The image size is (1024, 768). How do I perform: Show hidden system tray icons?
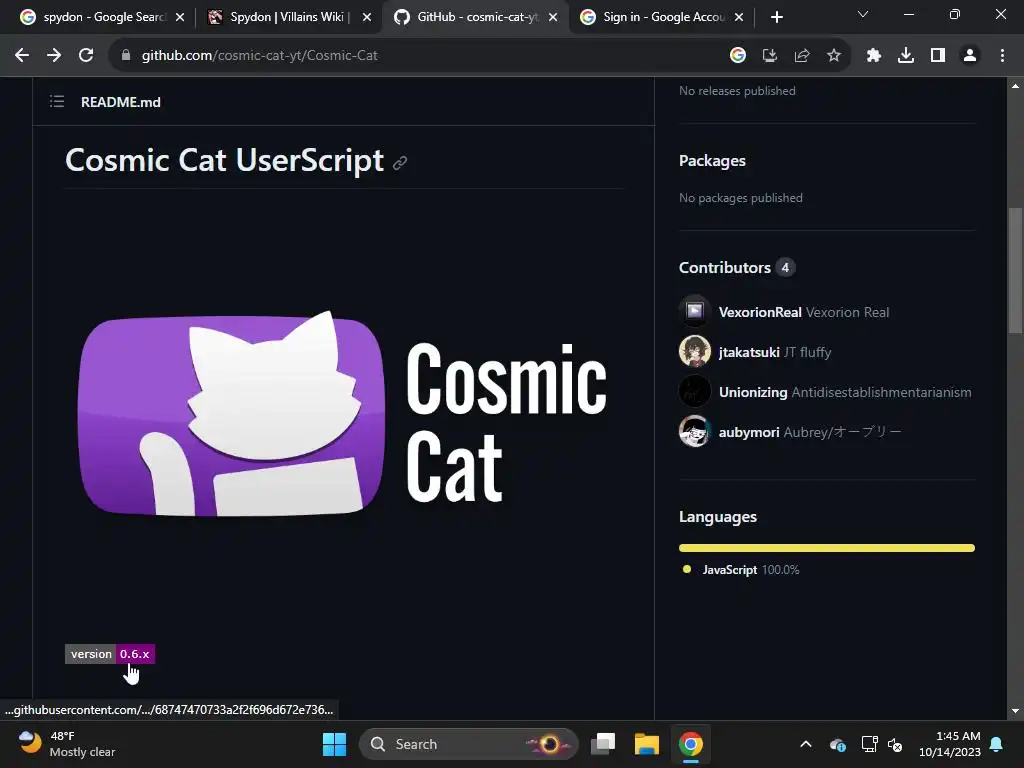(x=806, y=744)
